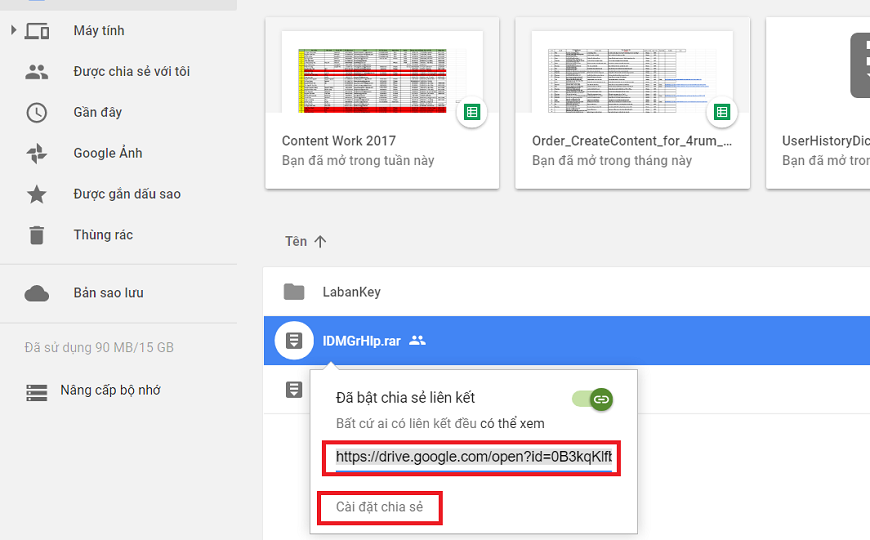Screen dimensions: 870x540
Task: Select the LabanKey folder row
Action: tap(566, 292)
